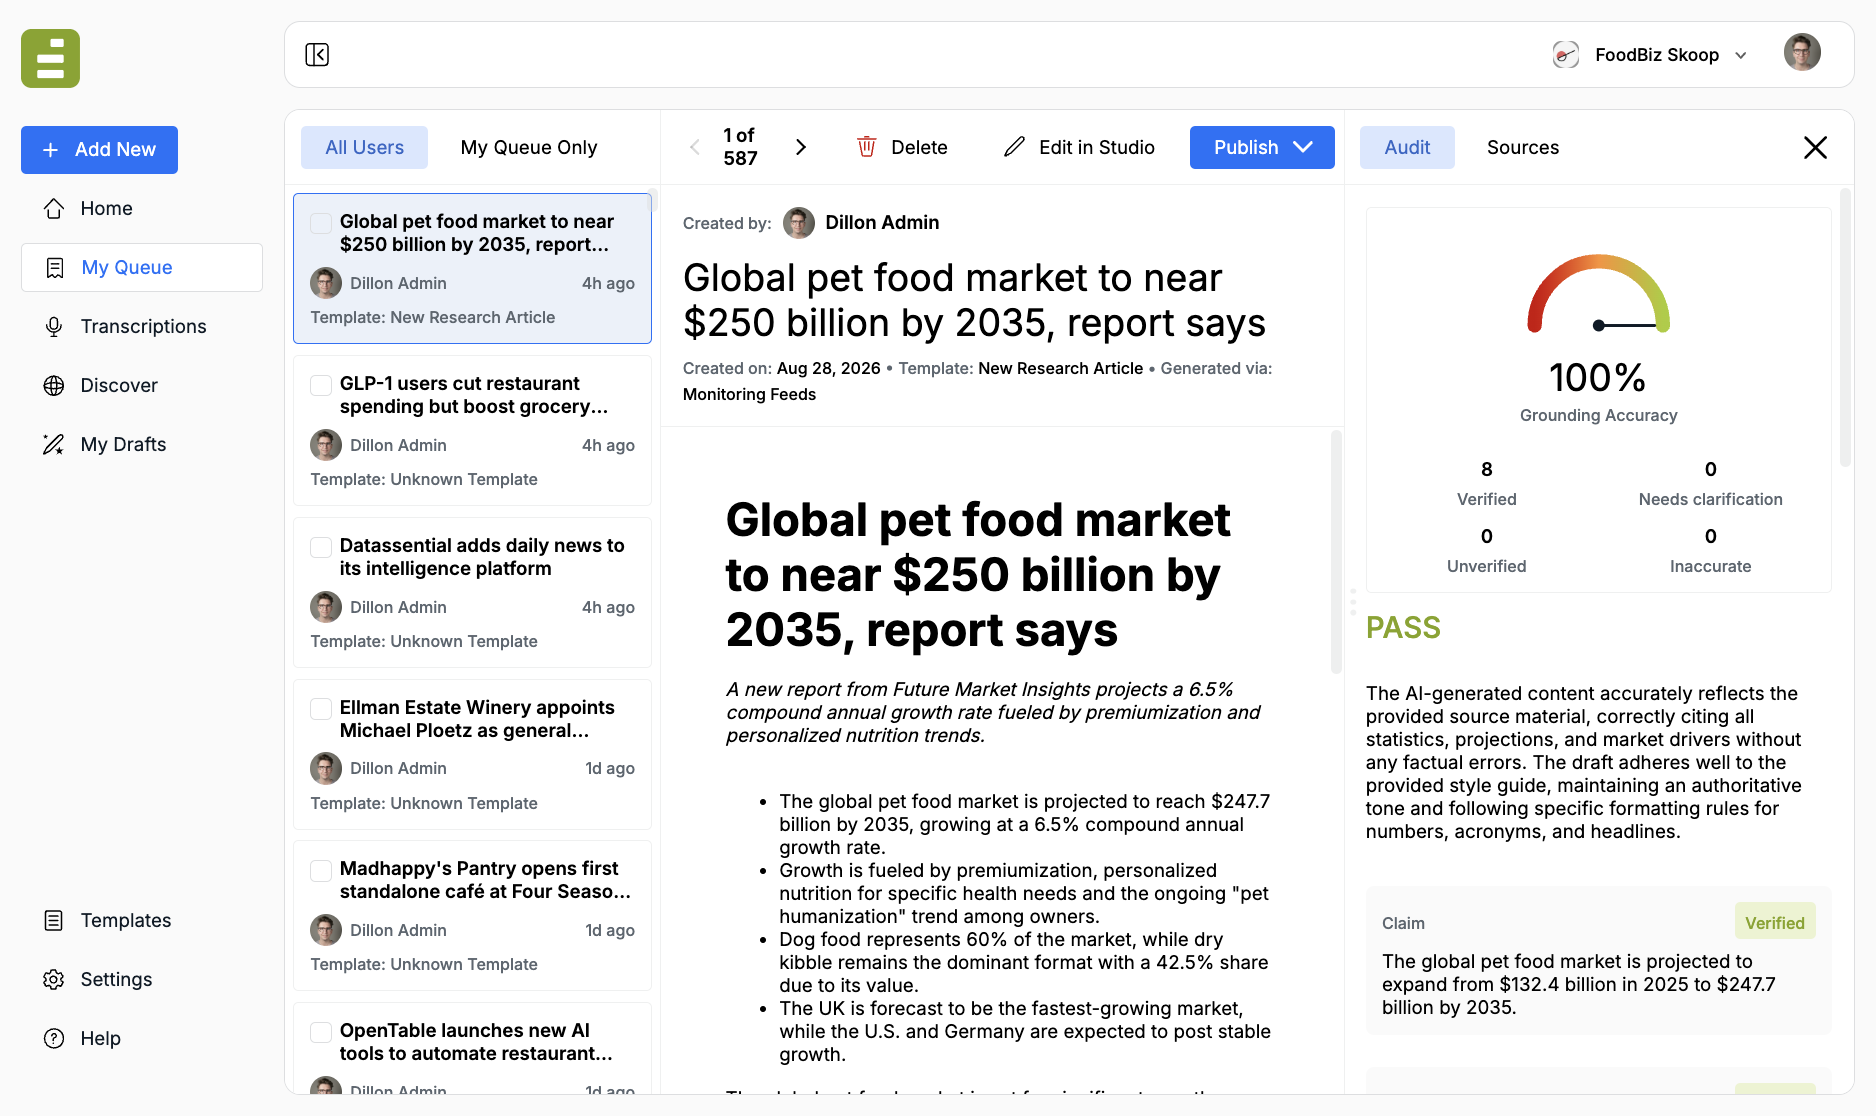Tick the Ellman Estate Winery checkbox
1876x1116 pixels.
(x=321, y=708)
